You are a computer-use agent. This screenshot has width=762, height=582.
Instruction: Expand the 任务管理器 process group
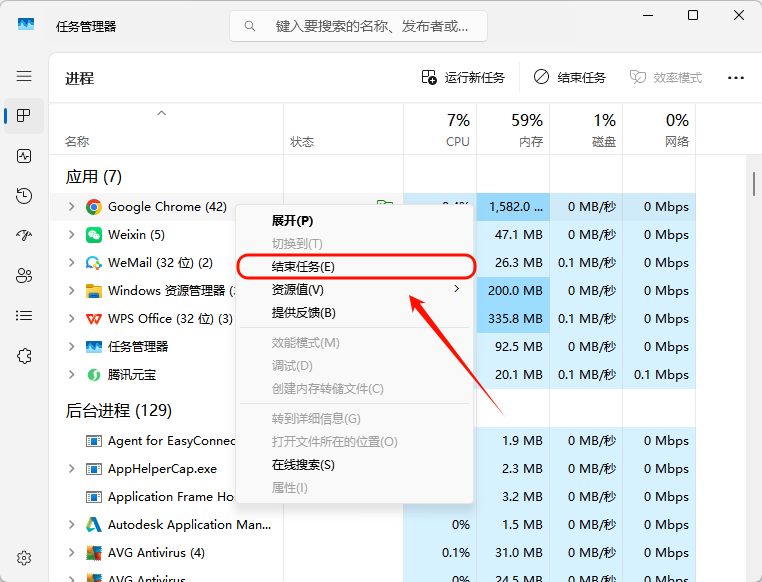point(71,346)
